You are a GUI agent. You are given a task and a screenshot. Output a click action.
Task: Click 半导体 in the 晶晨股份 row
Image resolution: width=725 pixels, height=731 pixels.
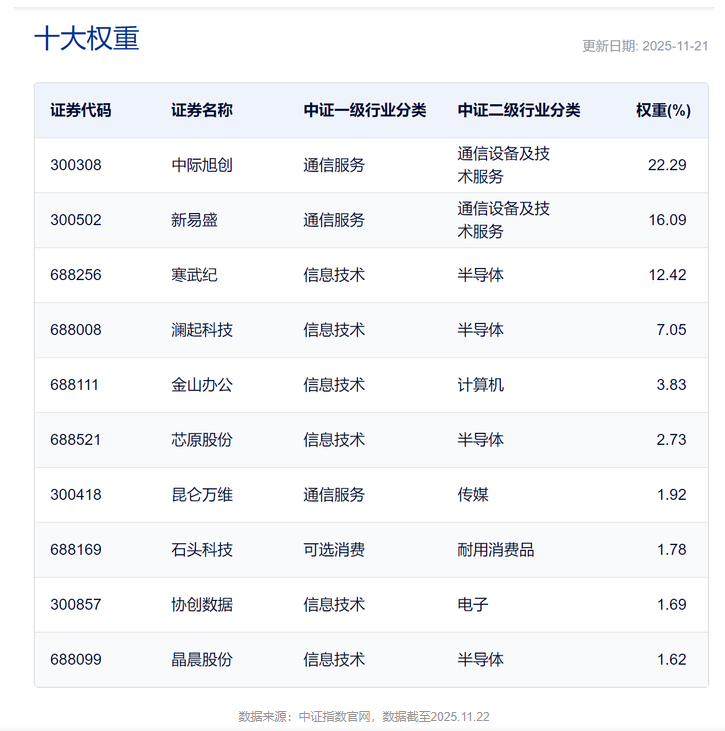(480, 660)
